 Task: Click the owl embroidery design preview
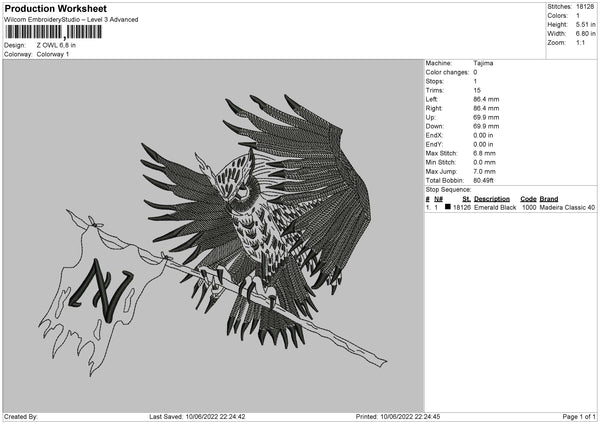tap(213, 235)
